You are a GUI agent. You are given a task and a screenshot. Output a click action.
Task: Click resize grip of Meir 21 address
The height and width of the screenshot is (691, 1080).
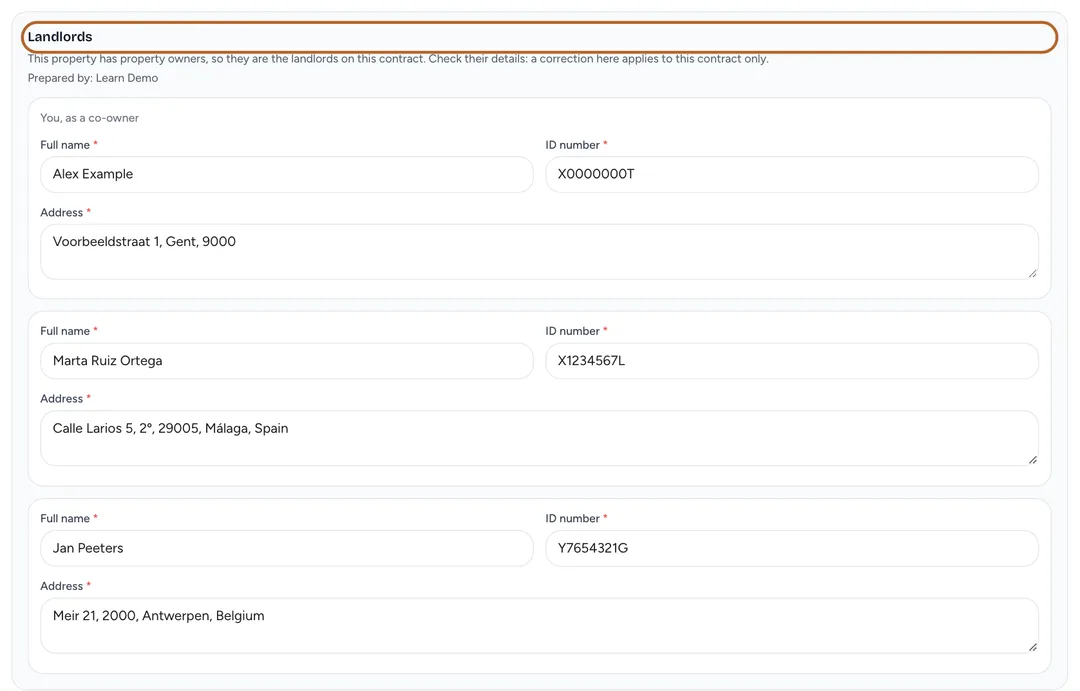(1032, 647)
